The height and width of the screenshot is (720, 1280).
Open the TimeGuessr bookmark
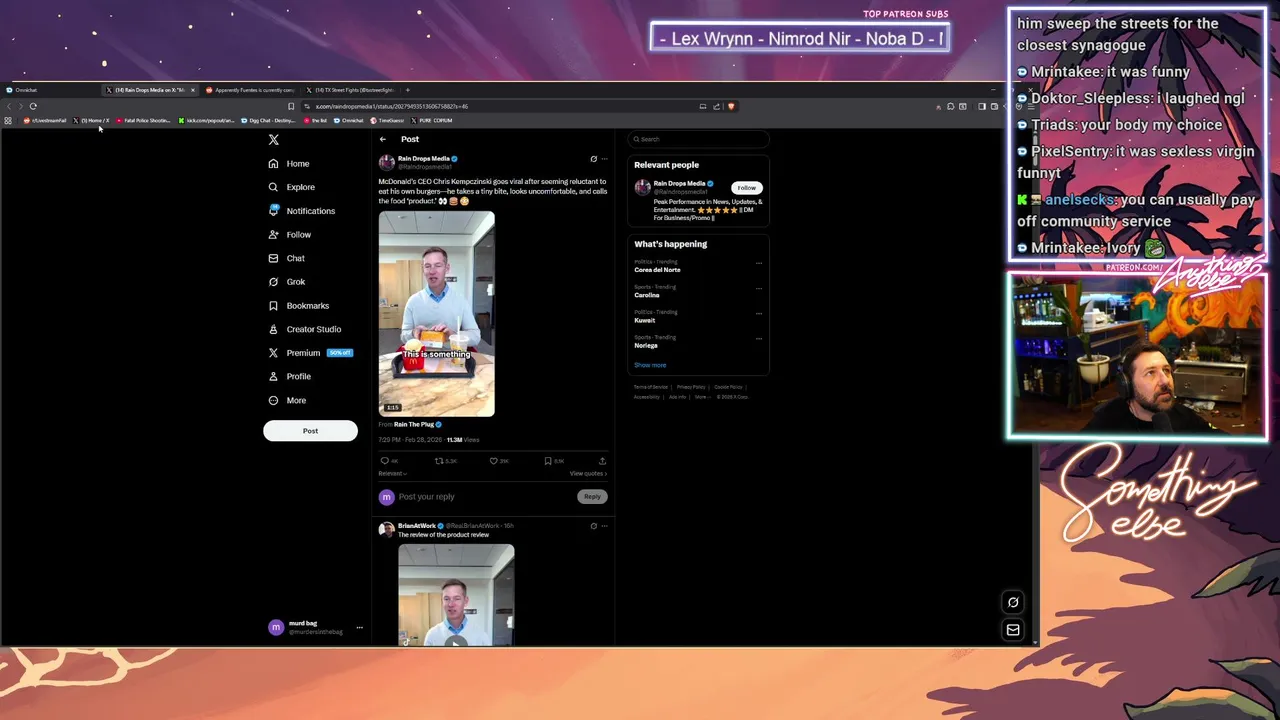click(x=388, y=121)
